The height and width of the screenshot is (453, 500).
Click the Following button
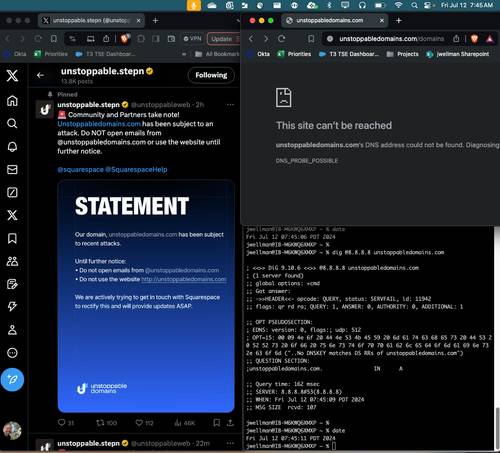coord(211,75)
